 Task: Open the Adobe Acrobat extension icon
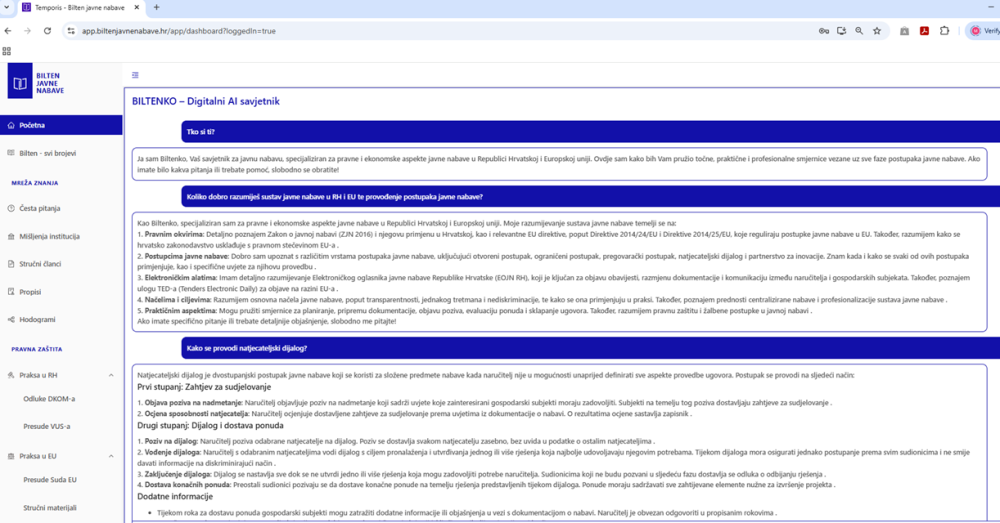coord(924,31)
